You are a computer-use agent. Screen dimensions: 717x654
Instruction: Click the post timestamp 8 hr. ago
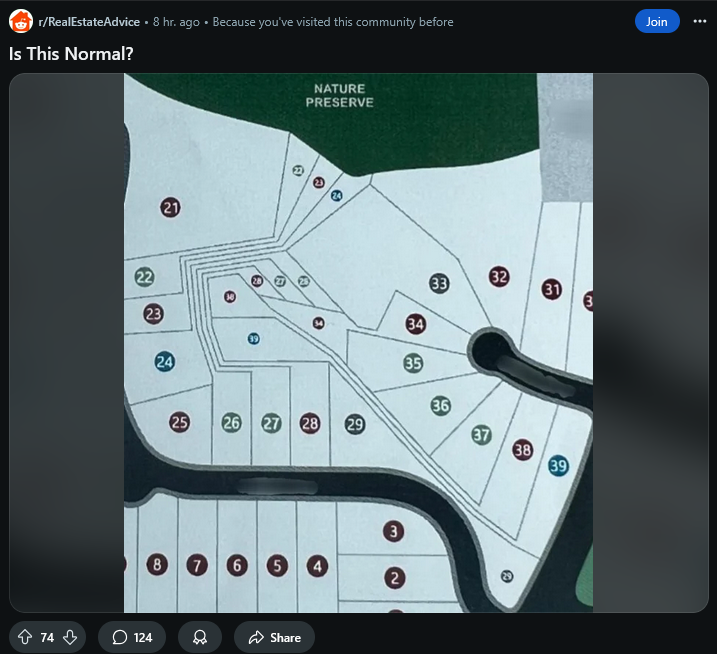pos(175,22)
